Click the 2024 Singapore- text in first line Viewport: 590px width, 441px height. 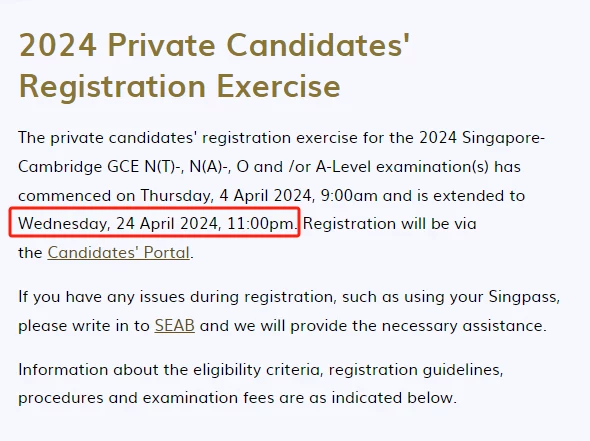(482, 138)
